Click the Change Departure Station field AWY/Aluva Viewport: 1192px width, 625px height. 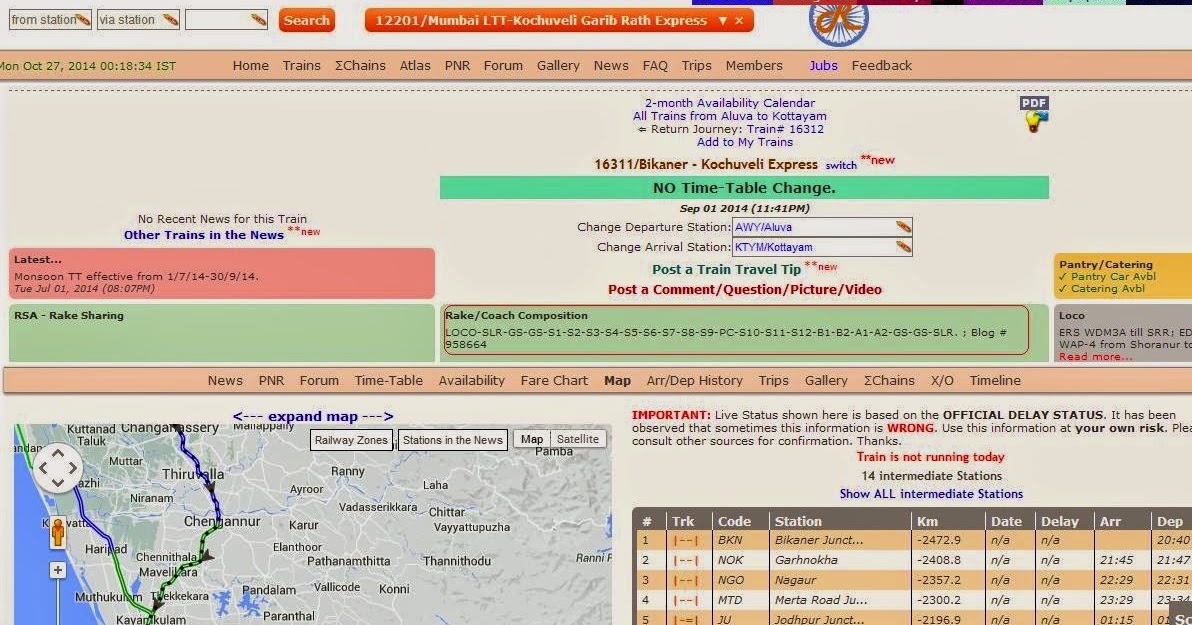(822, 227)
